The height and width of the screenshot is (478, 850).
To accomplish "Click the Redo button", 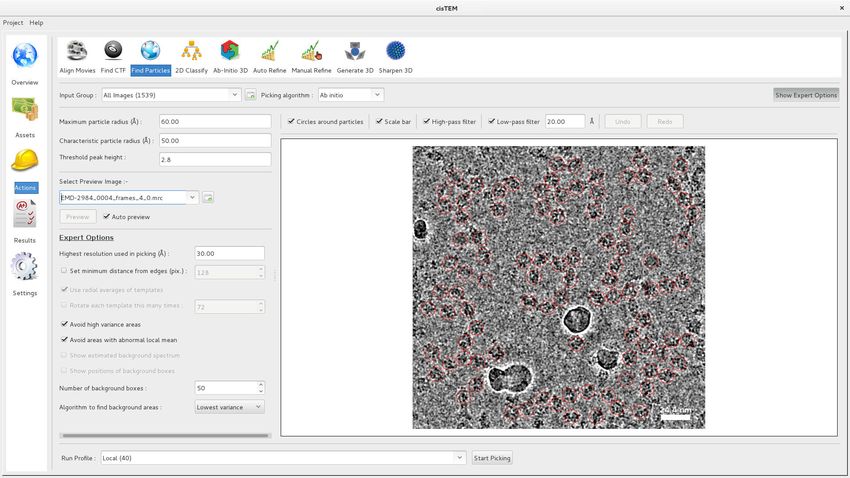I will tap(665, 121).
